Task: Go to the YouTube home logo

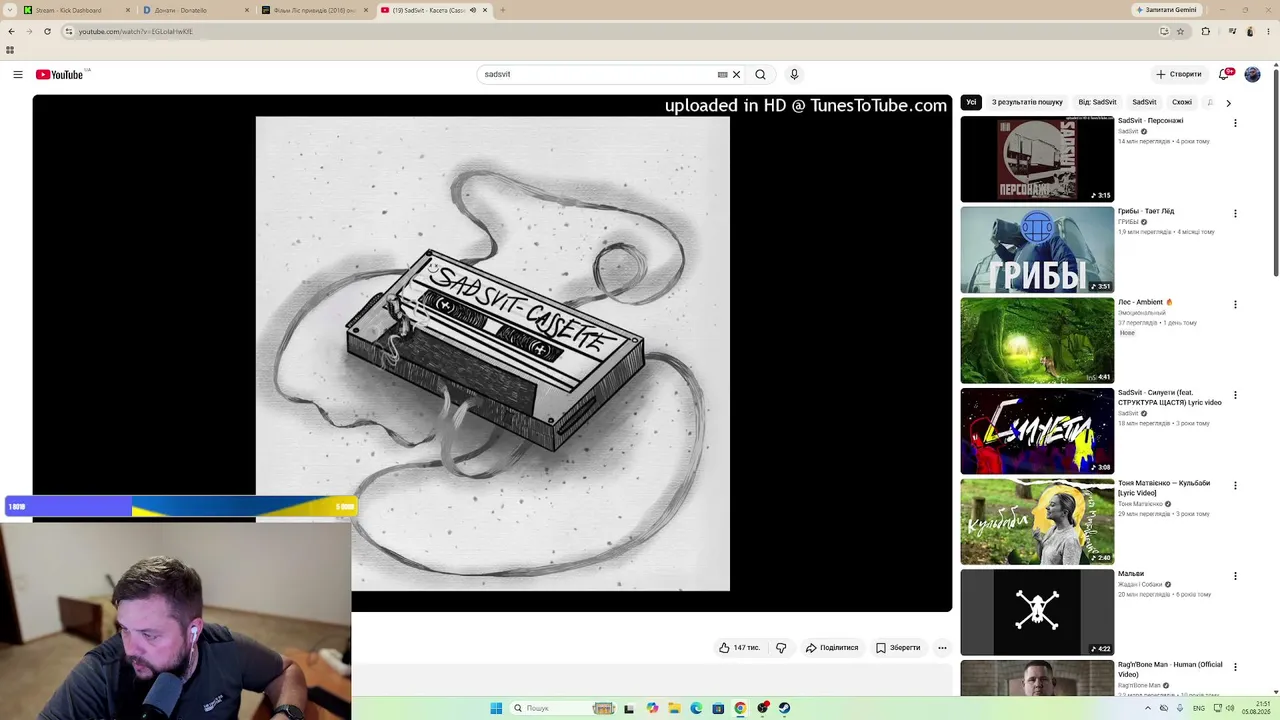Action: 60,74
